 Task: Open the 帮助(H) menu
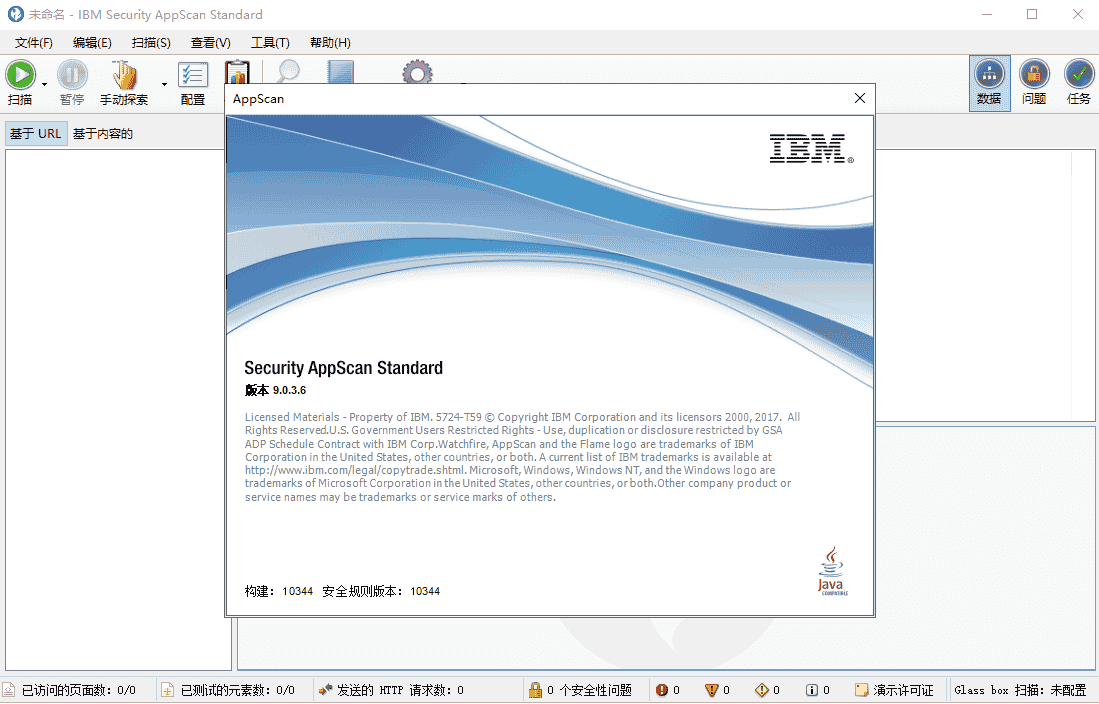(x=331, y=42)
